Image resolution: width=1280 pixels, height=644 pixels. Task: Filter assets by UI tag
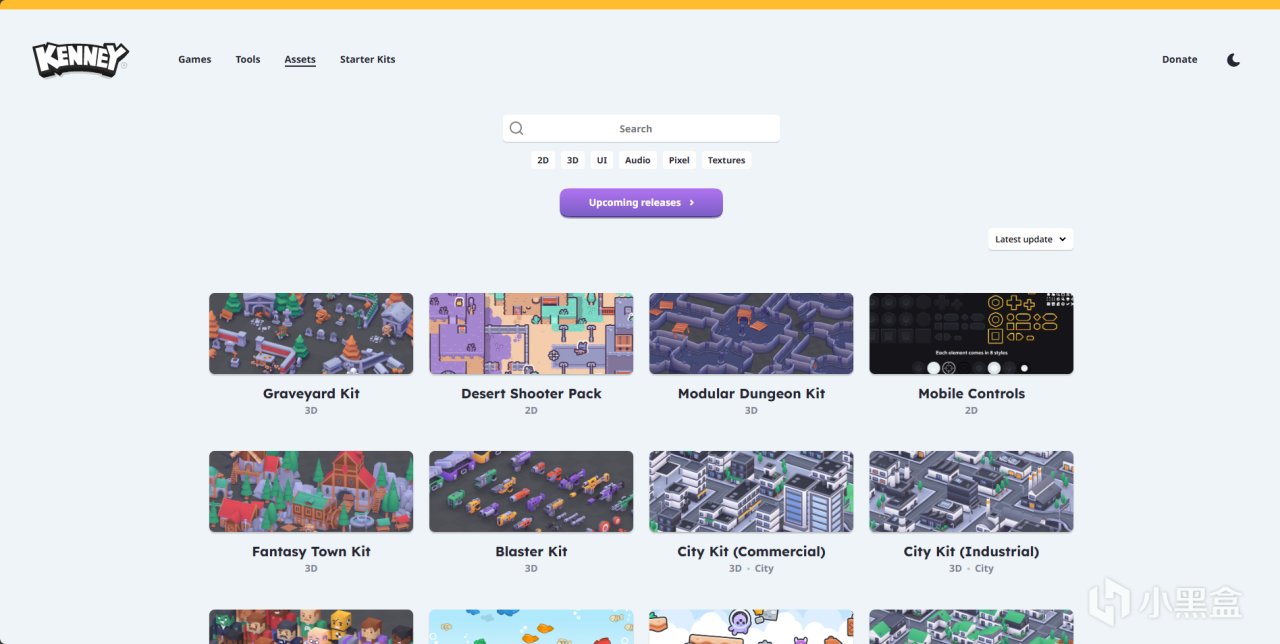tap(602, 160)
